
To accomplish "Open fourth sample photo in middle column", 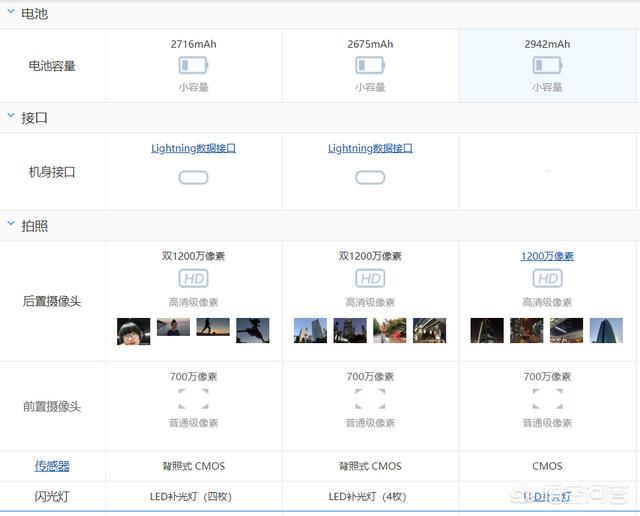I will click(x=429, y=330).
